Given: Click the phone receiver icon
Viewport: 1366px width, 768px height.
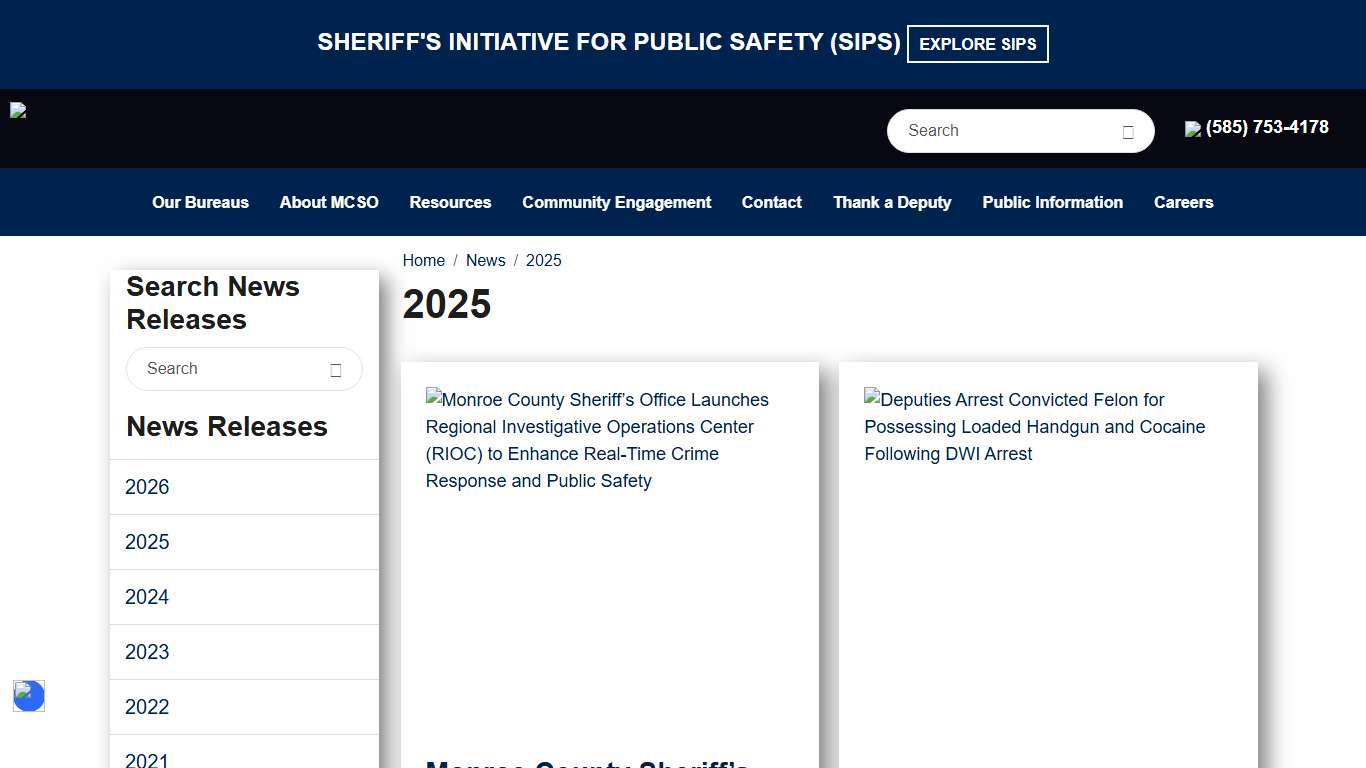Looking at the screenshot, I should tap(1192, 128).
